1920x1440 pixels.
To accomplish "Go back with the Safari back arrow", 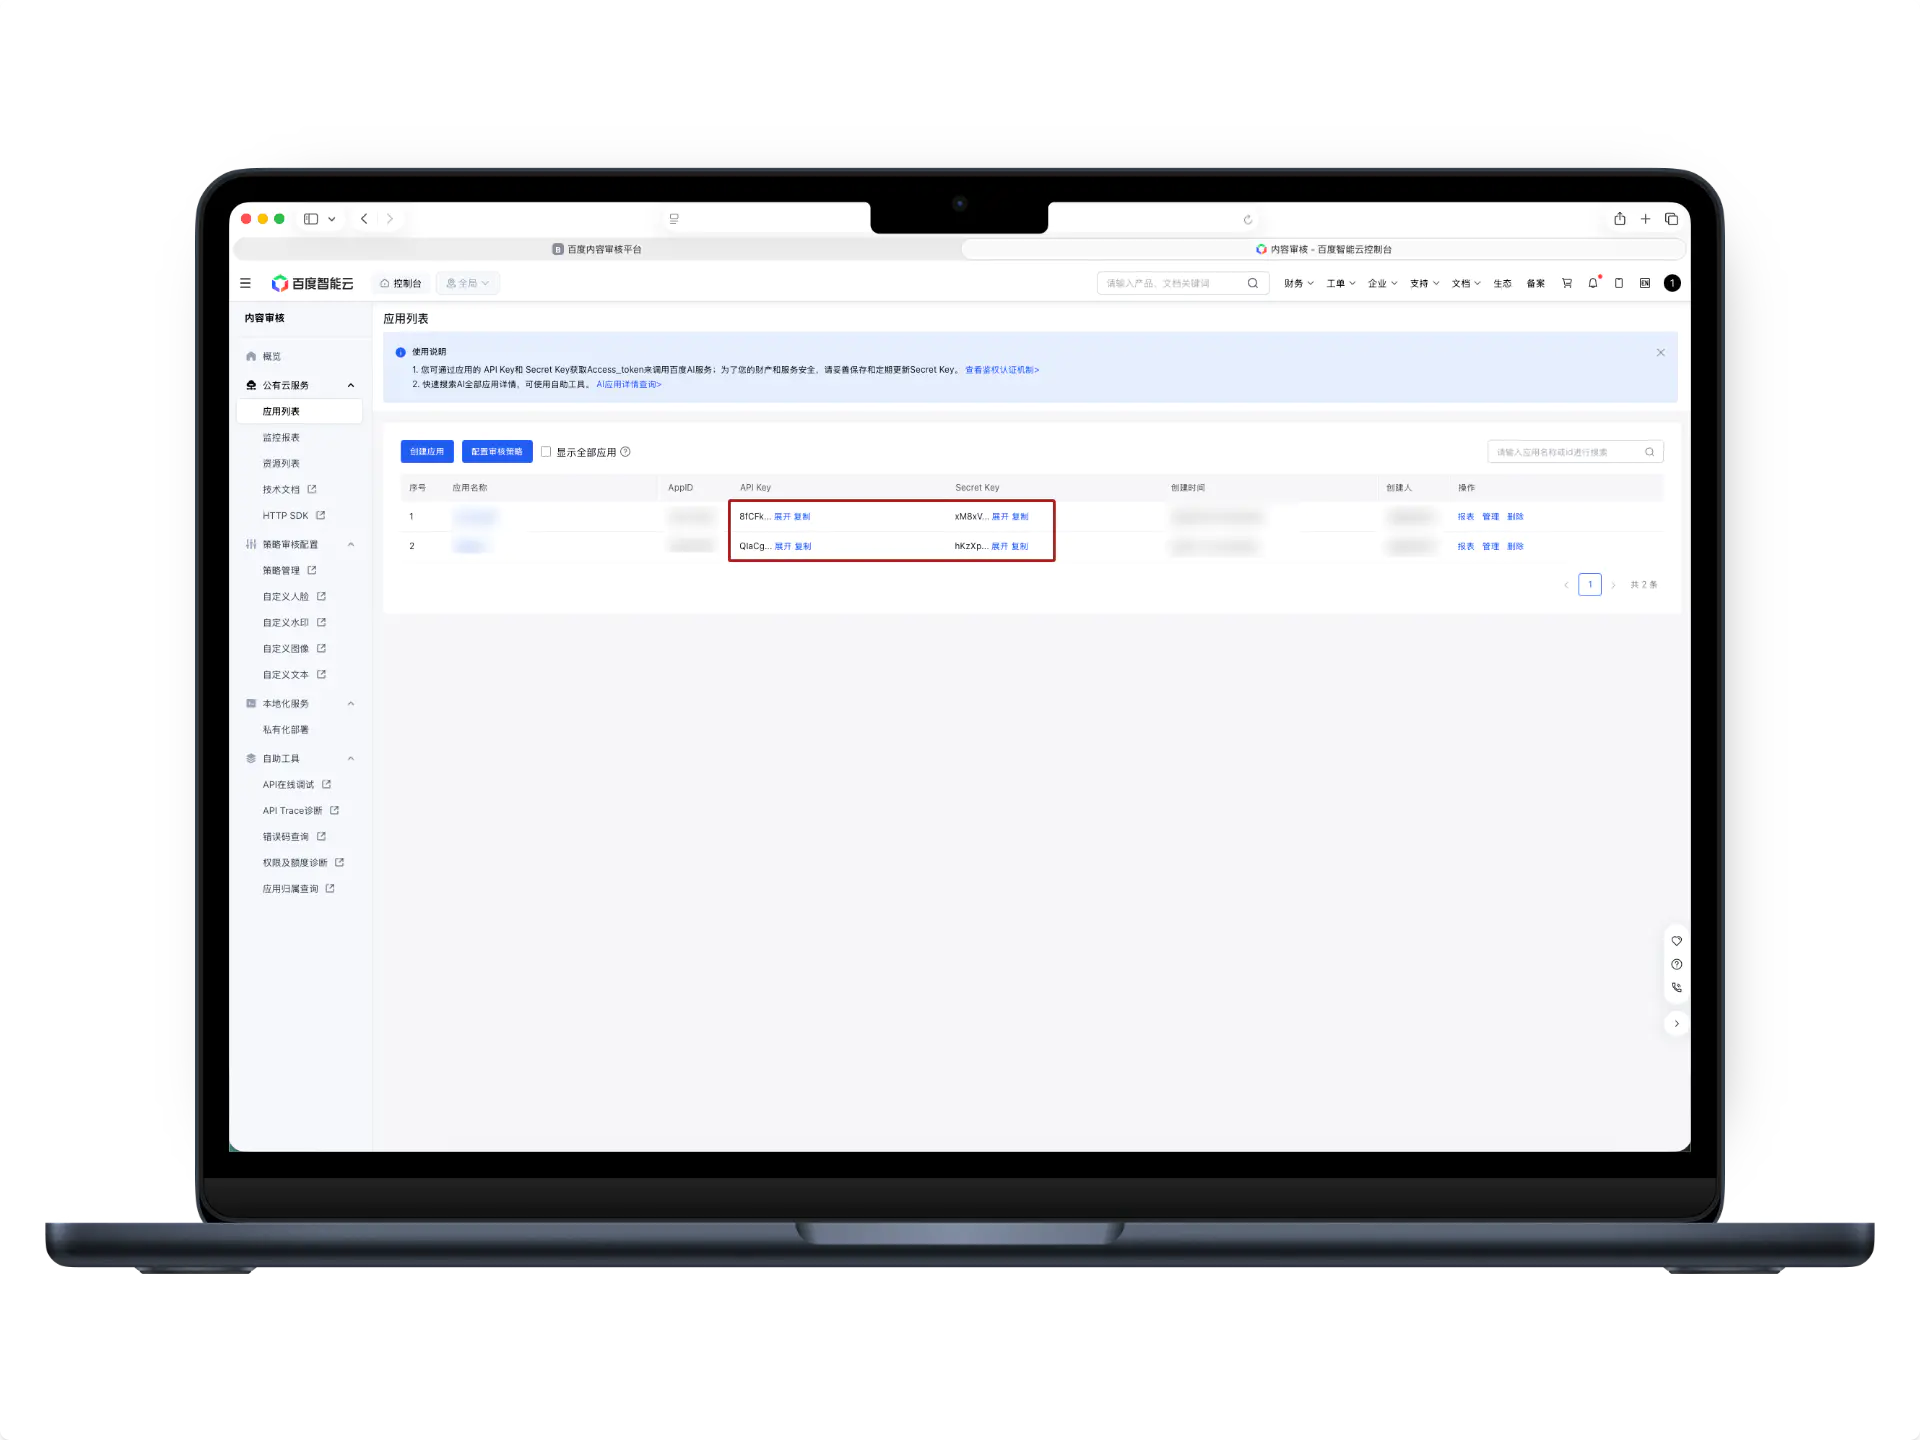I will 364,219.
